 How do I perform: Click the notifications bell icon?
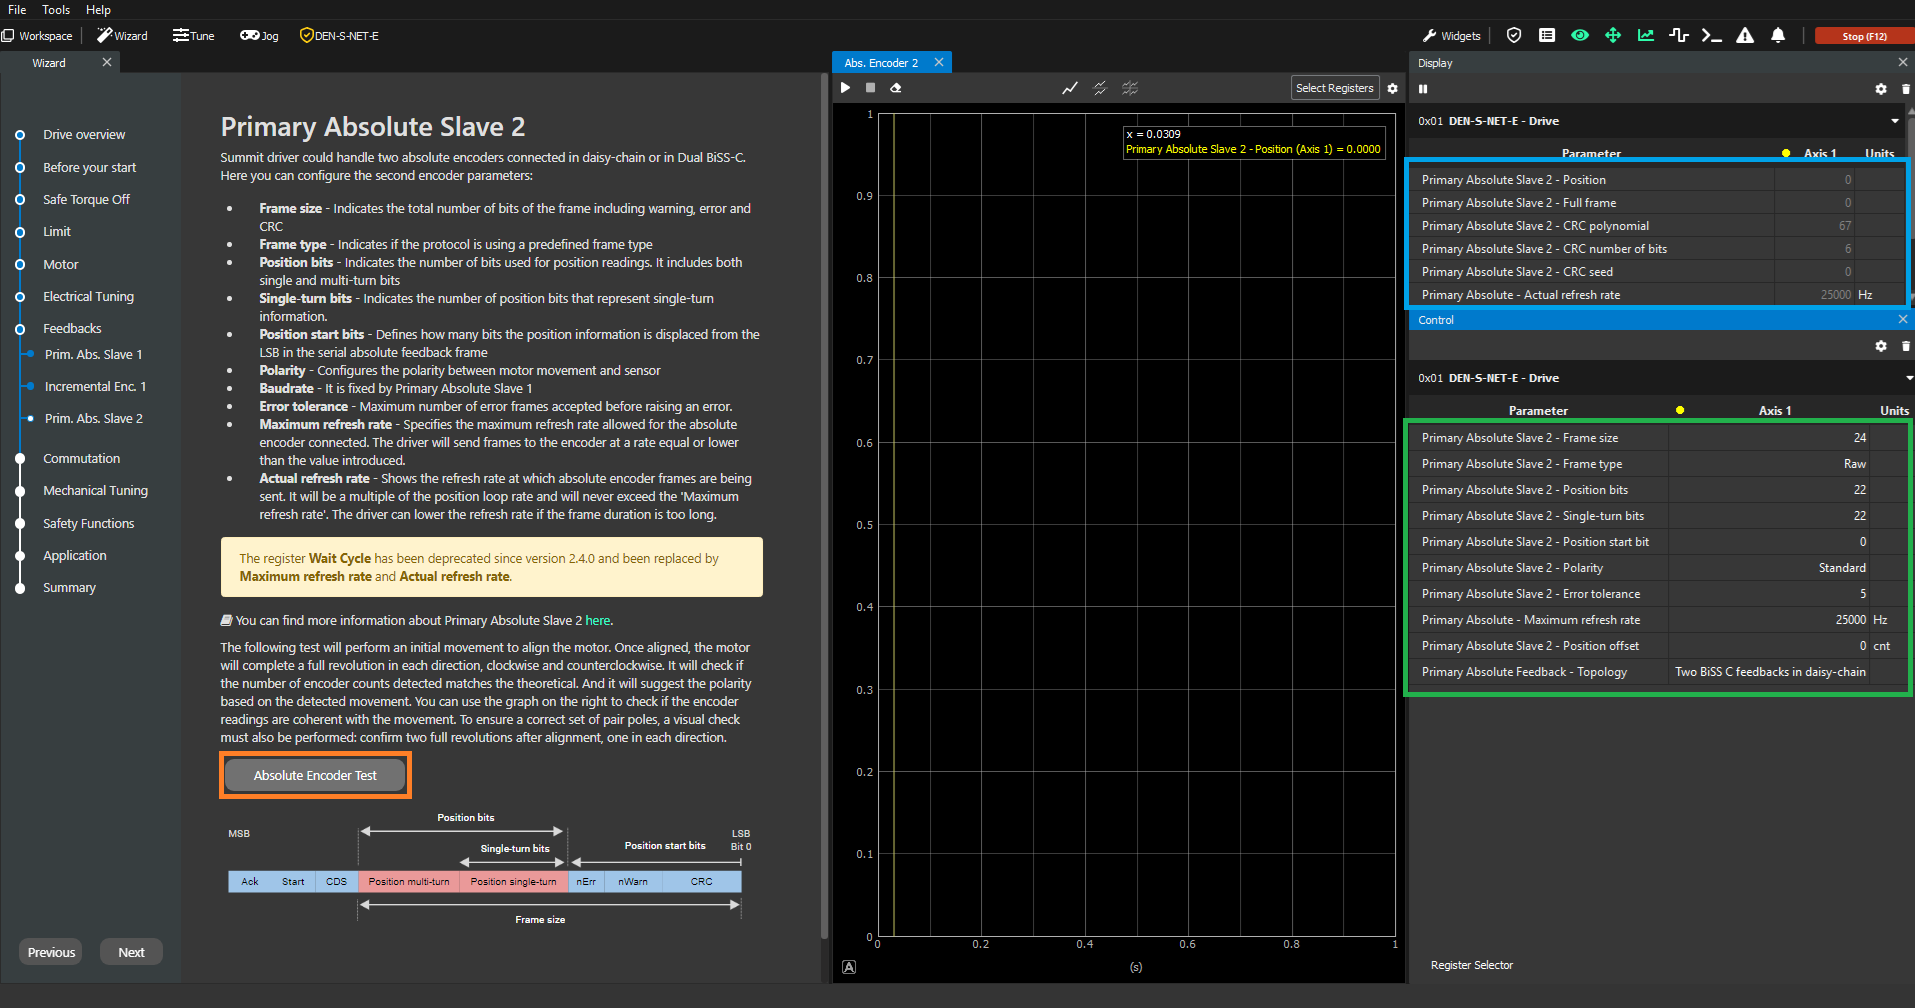(x=1778, y=36)
